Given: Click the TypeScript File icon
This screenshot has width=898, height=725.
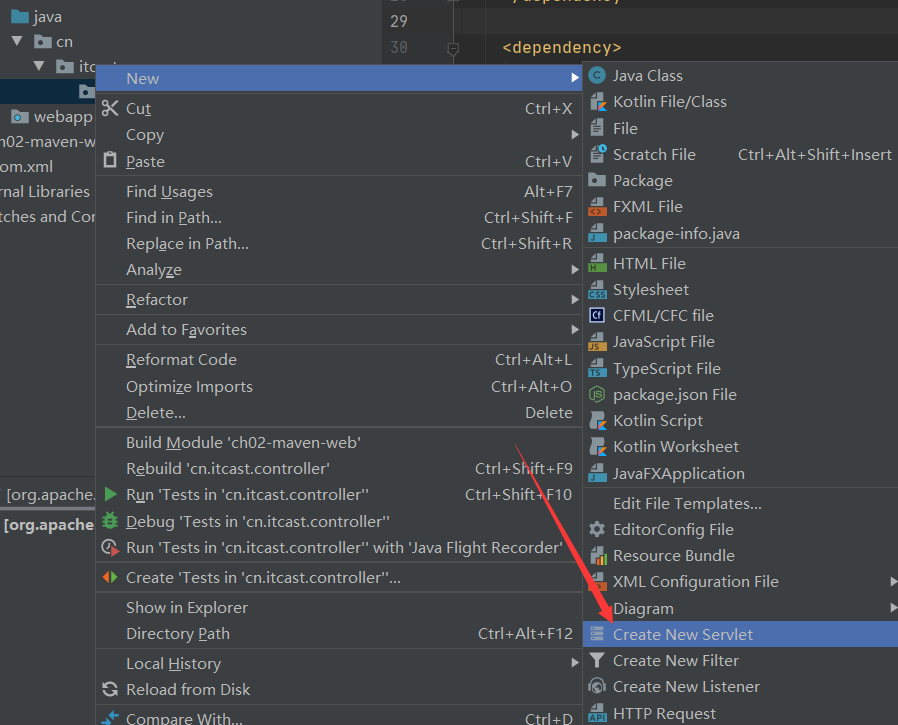Looking at the screenshot, I should point(597,368).
